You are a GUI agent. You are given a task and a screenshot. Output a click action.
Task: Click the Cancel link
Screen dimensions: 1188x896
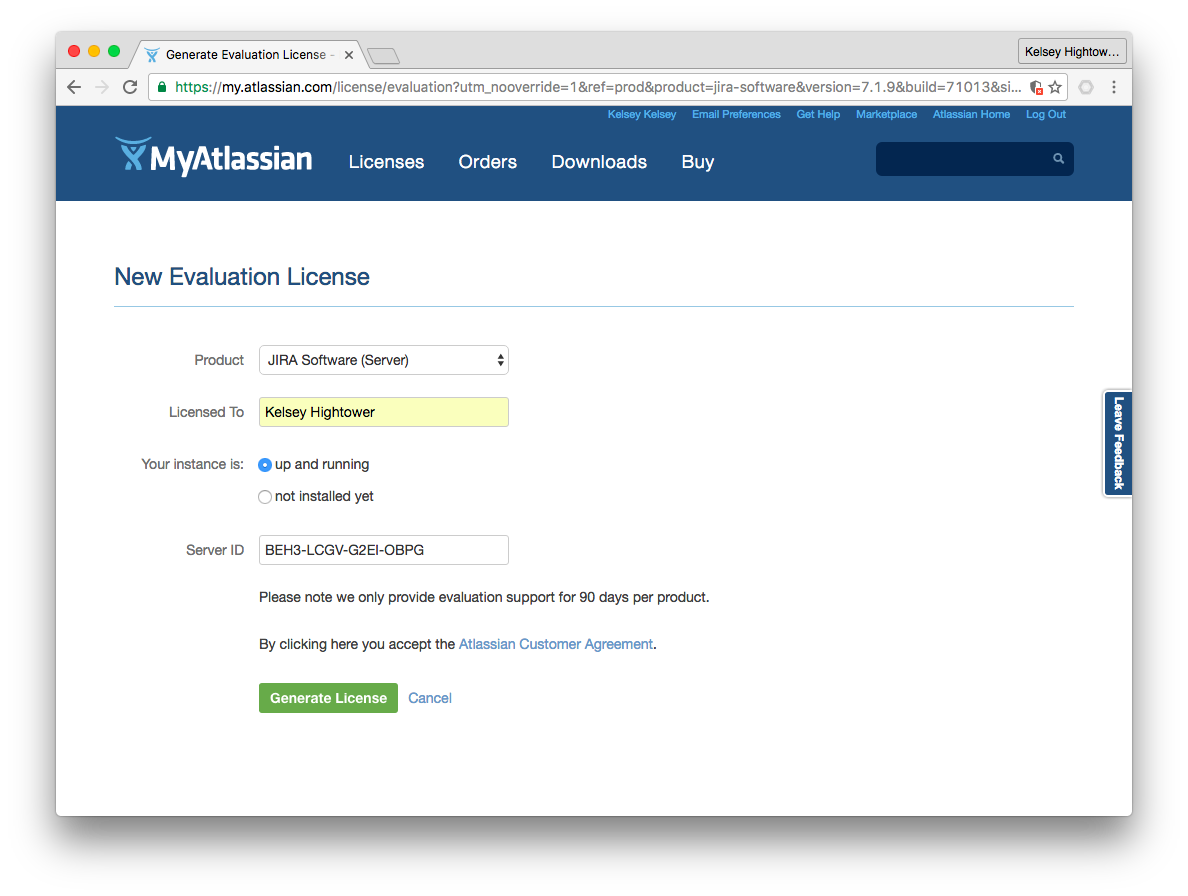(x=430, y=698)
